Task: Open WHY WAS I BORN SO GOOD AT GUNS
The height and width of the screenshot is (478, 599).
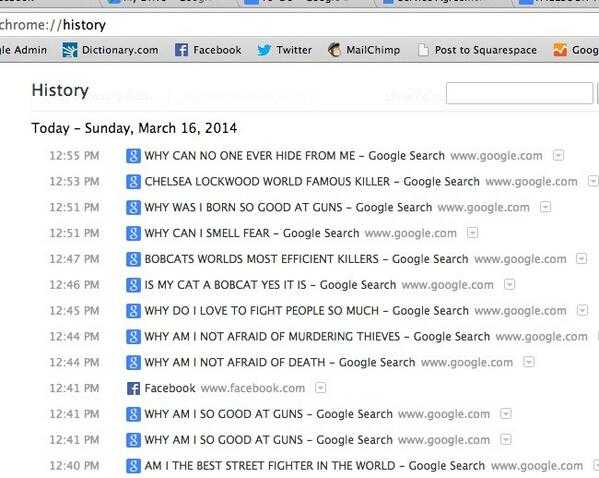Action: [288, 207]
